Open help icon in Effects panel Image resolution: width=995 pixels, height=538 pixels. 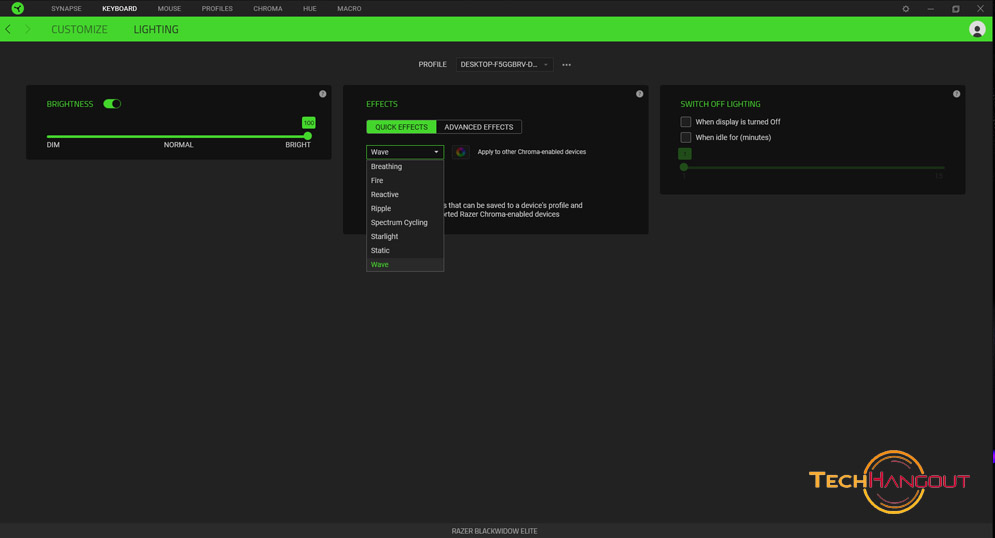coord(640,94)
